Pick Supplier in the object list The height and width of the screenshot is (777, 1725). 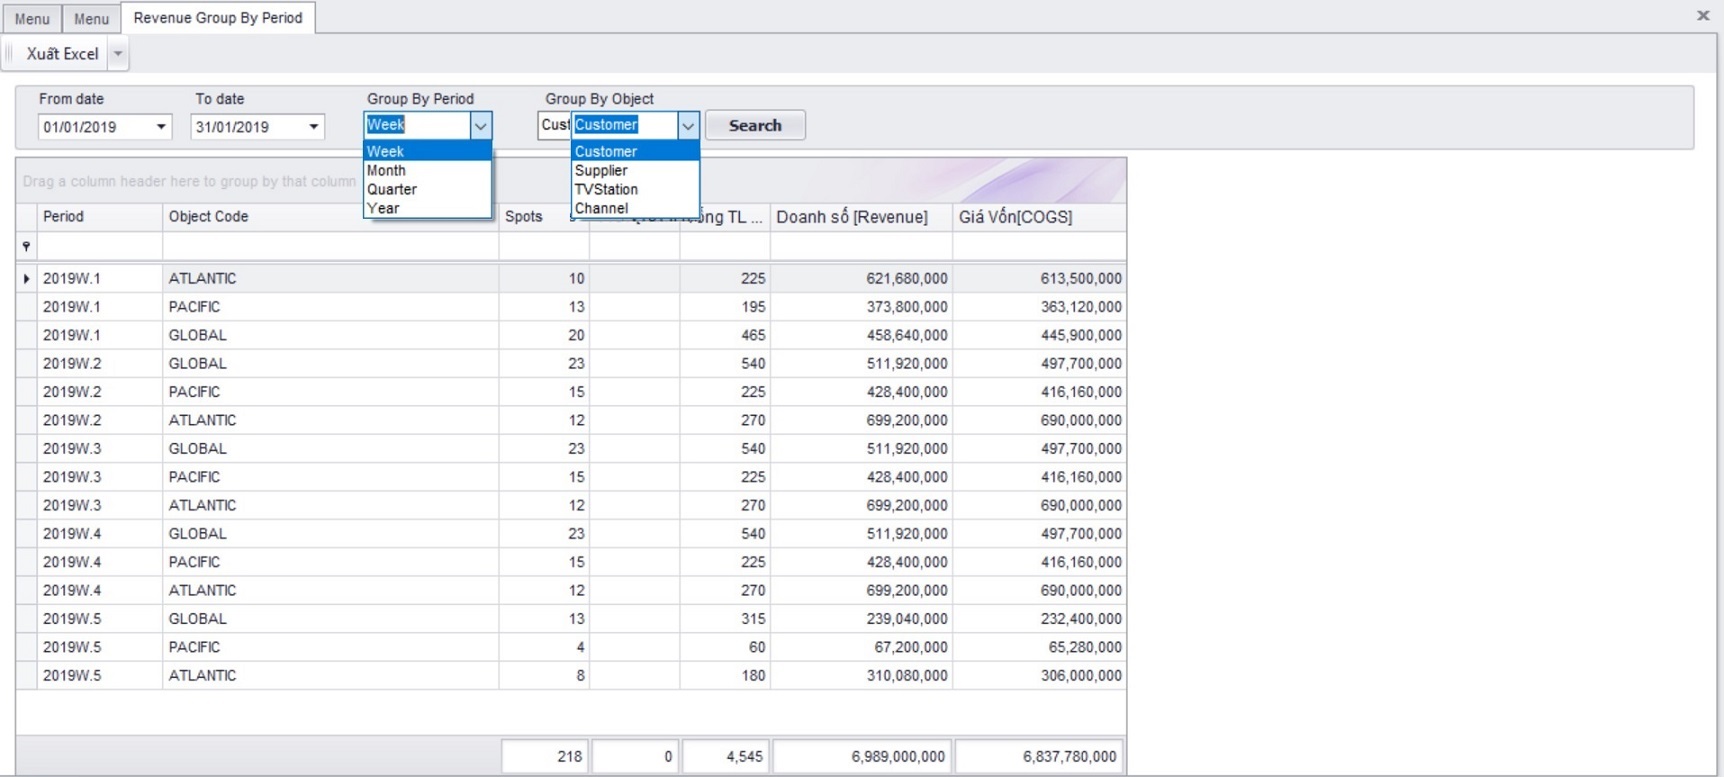click(x=635, y=170)
